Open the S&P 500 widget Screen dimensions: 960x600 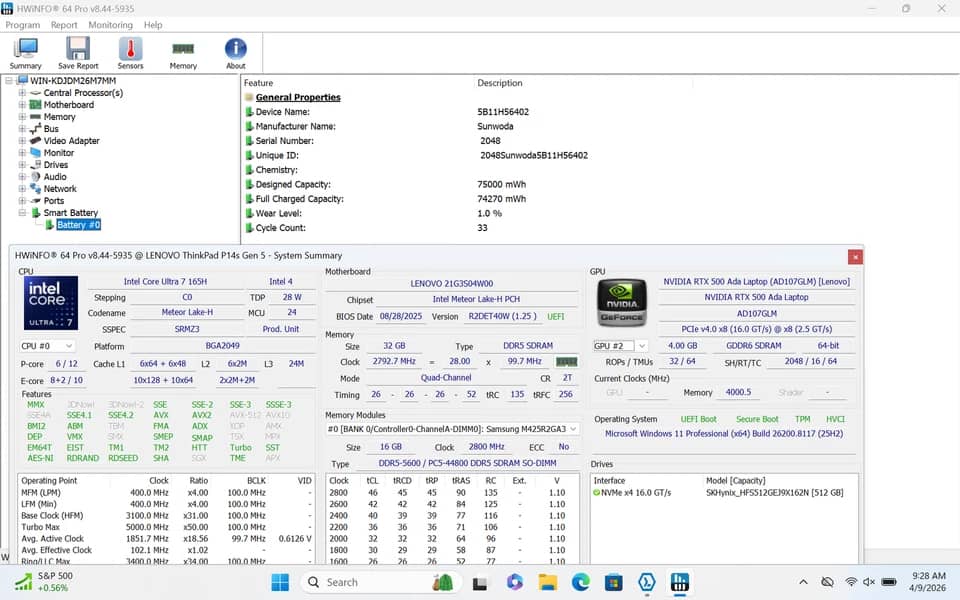click(x=43, y=582)
